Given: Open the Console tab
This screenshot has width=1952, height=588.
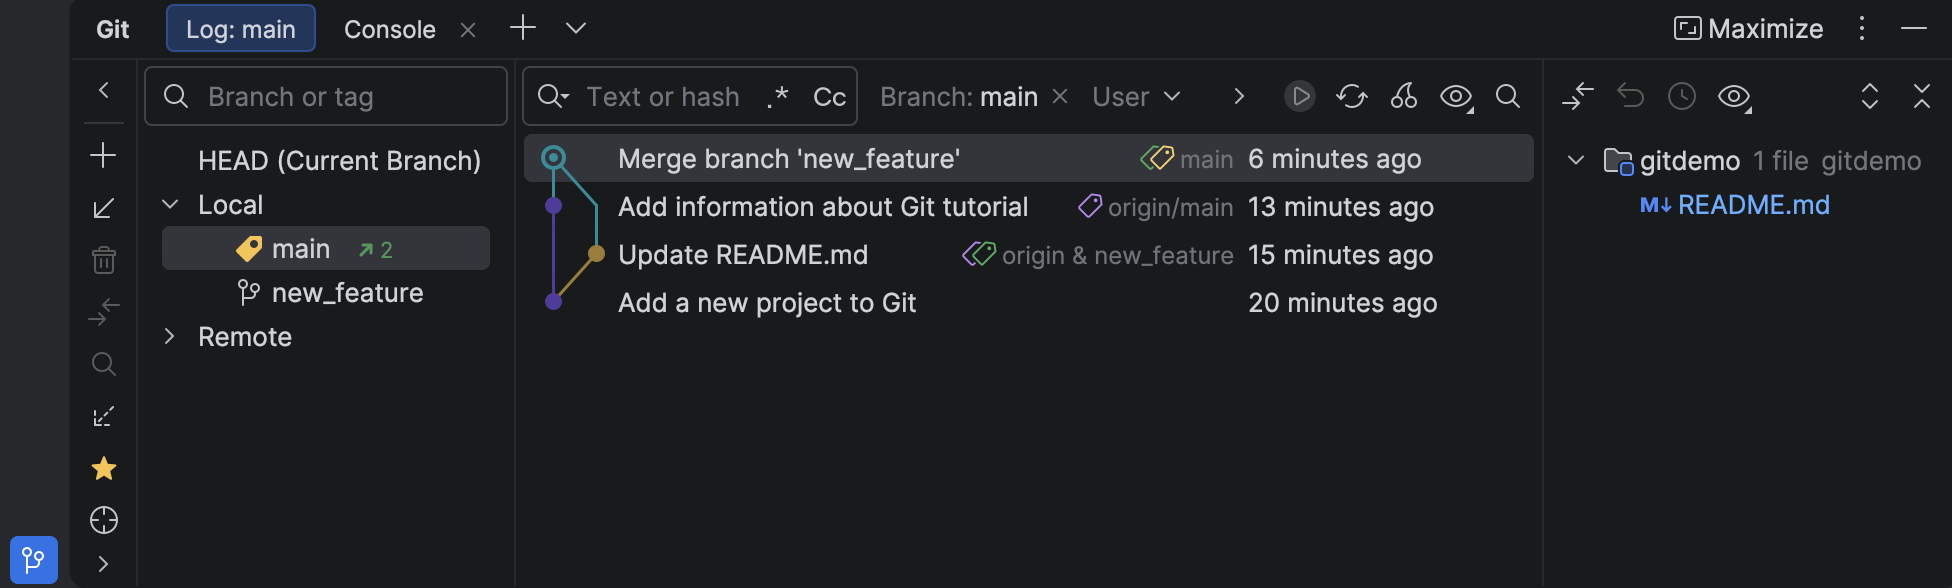Looking at the screenshot, I should pos(390,29).
